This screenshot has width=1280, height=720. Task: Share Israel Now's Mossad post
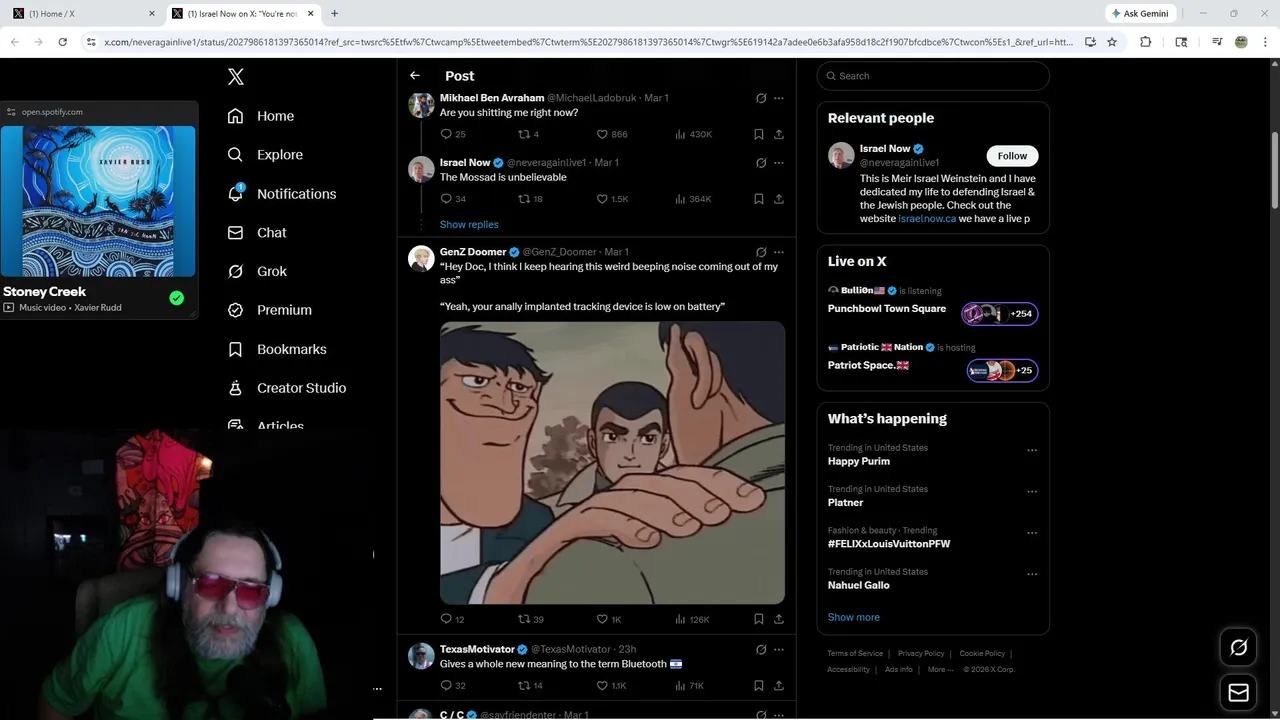pos(779,199)
